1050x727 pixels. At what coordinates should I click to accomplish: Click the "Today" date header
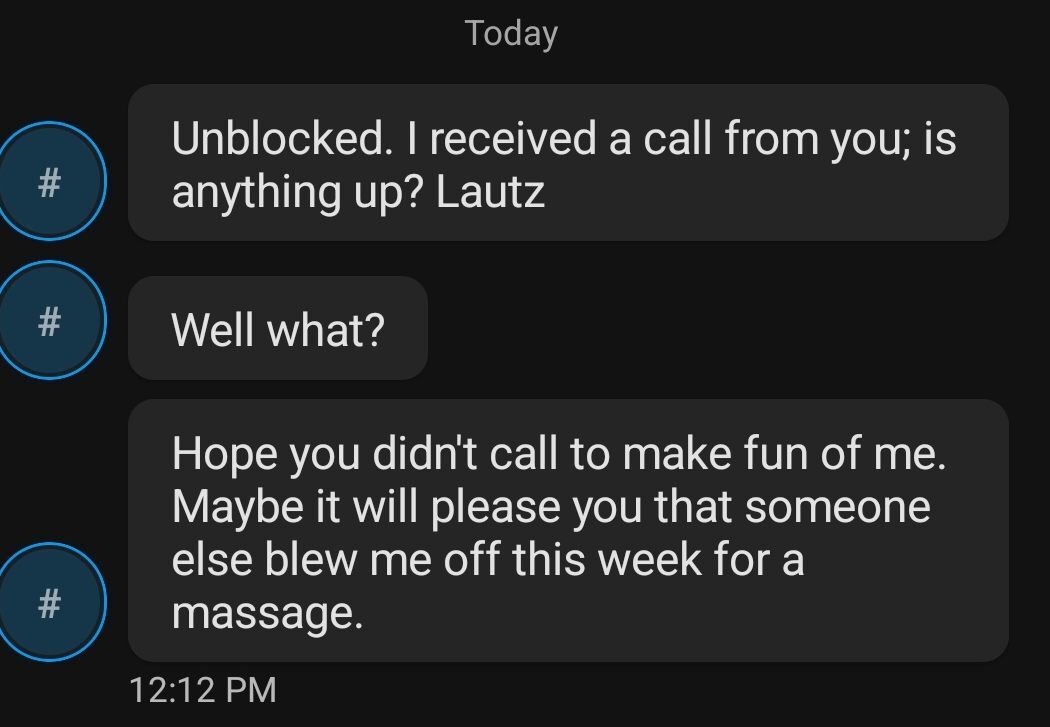point(511,33)
